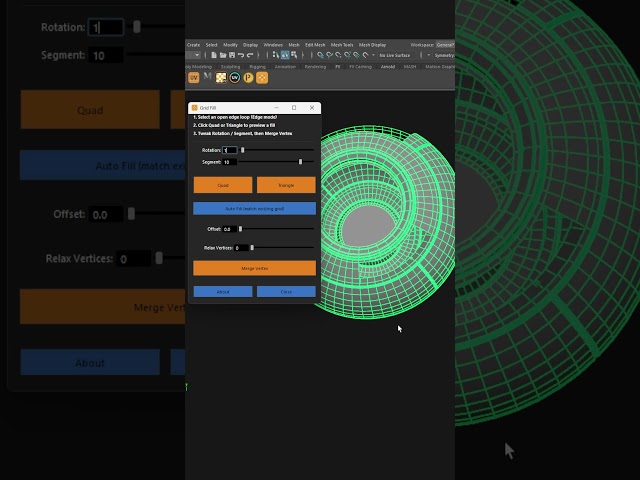Open the Symmetry dropdown arrow
The height and width of the screenshot is (480, 640).
(429, 55)
